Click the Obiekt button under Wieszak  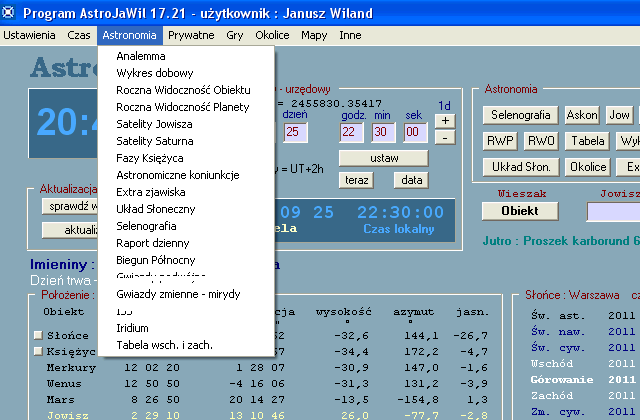click(520, 211)
